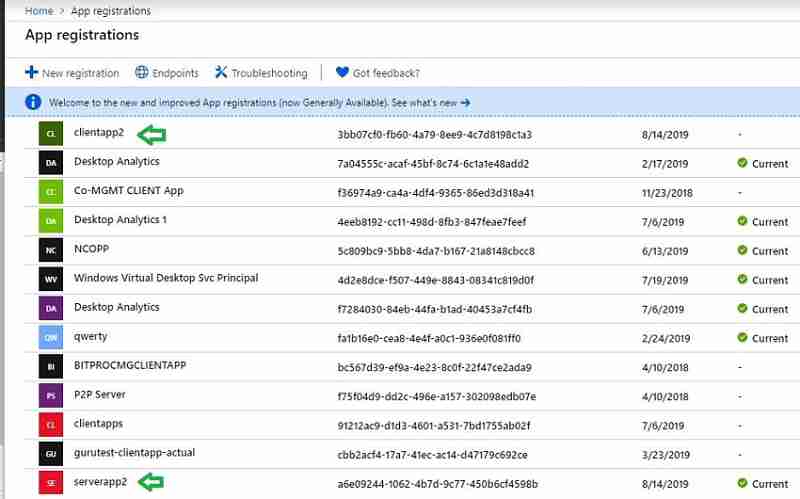Open Desktop Analytics with application ID f7284030
This screenshot has height=499, width=800.
point(117,307)
